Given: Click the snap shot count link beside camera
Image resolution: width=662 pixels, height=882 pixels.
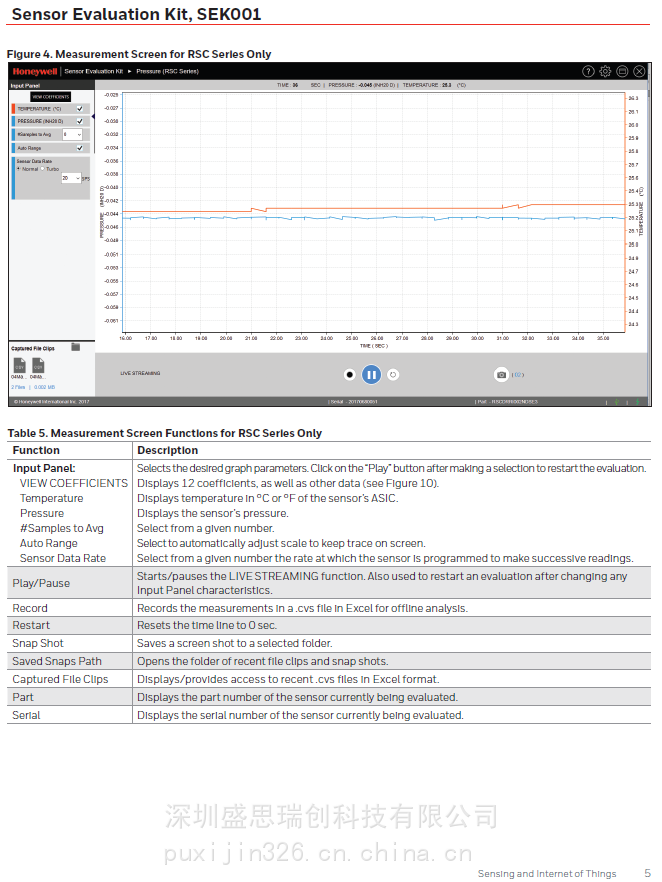Looking at the screenshot, I should (518, 375).
